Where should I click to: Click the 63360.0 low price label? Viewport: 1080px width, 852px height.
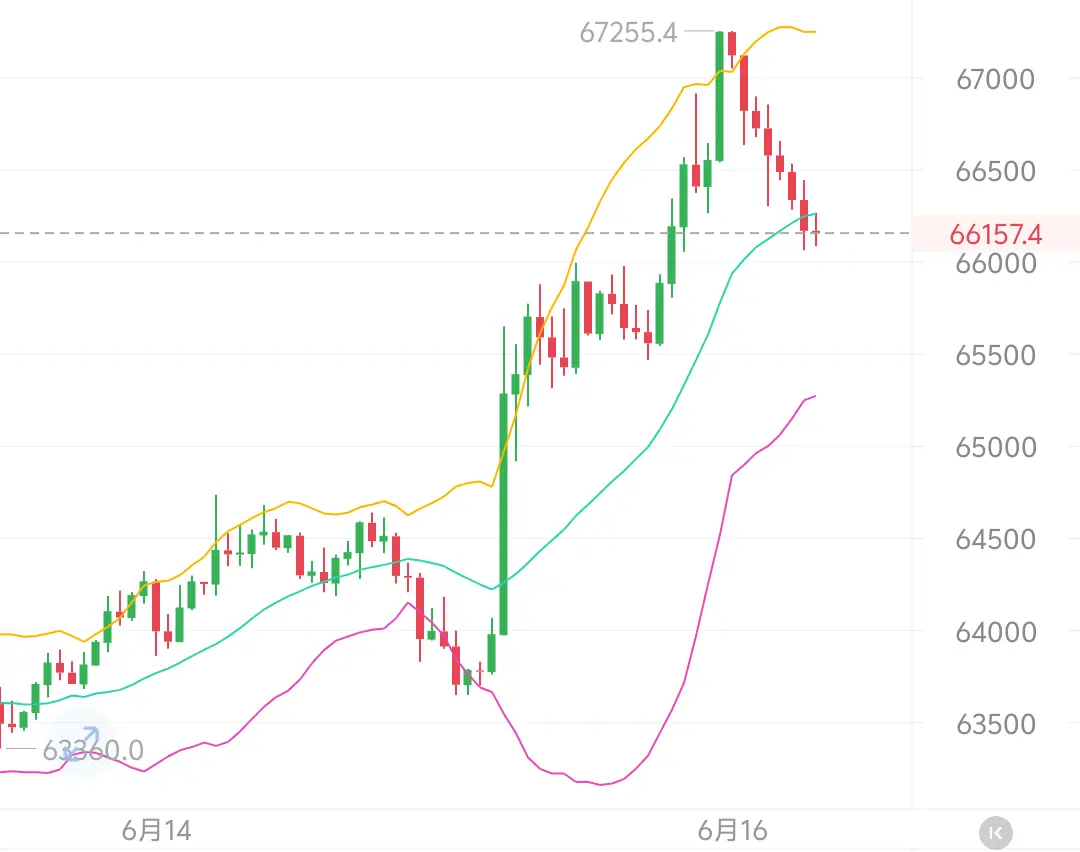point(93,750)
